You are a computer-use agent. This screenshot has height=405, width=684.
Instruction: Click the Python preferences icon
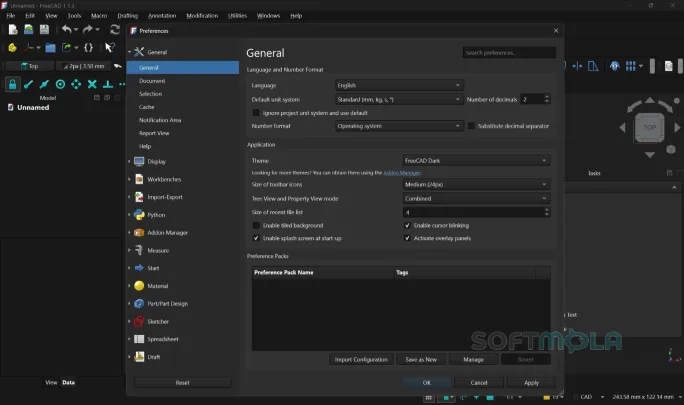(139, 215)
